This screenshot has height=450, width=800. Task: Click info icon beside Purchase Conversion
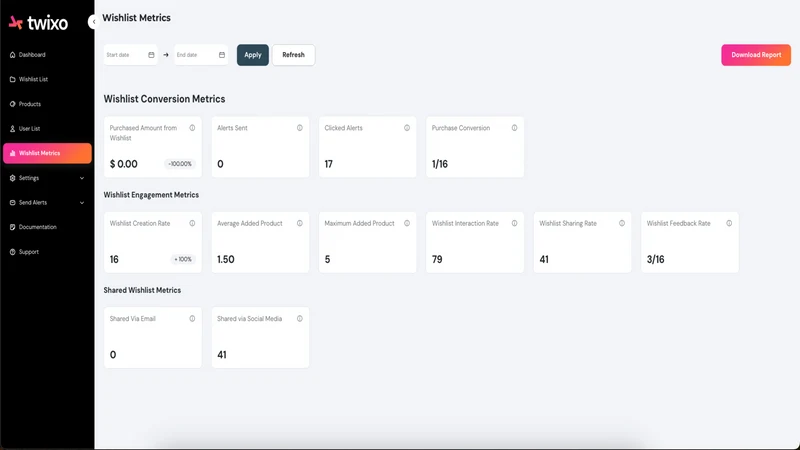(514, 128)
